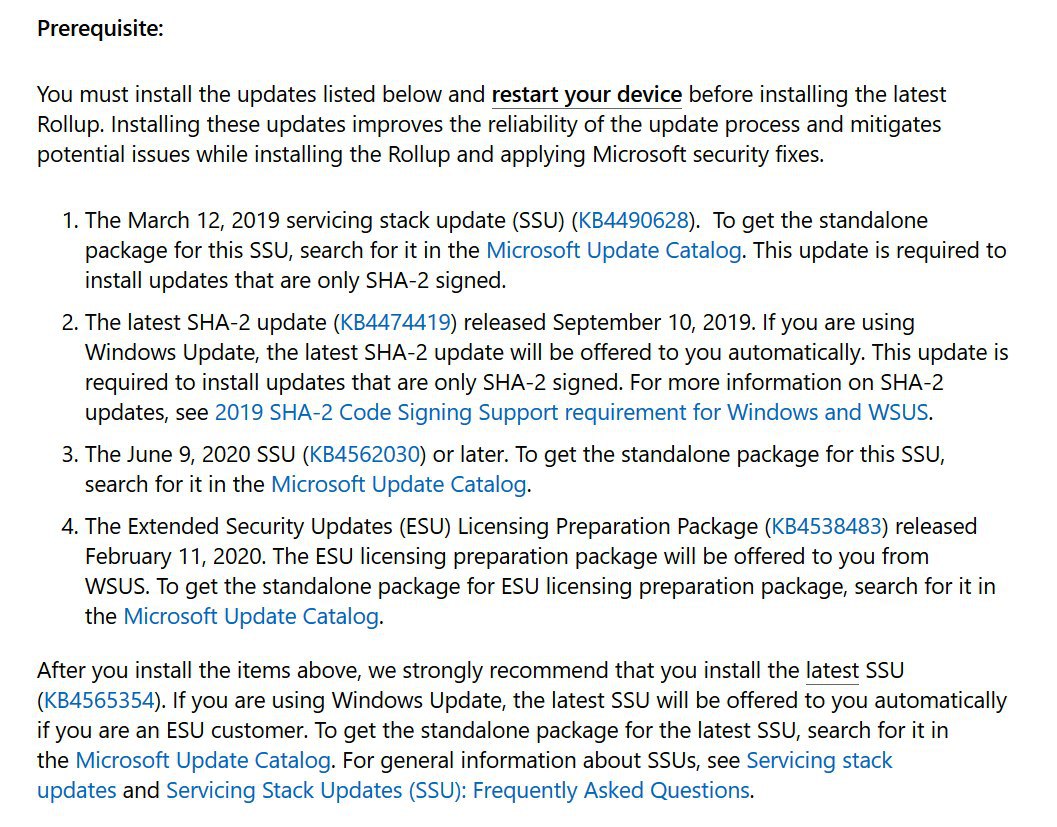Image resolution: width=1057 pixels, height=827 pixels.
Task: Click the KB4562030 June 2020 SSU link
Action: tap(364, 455)
